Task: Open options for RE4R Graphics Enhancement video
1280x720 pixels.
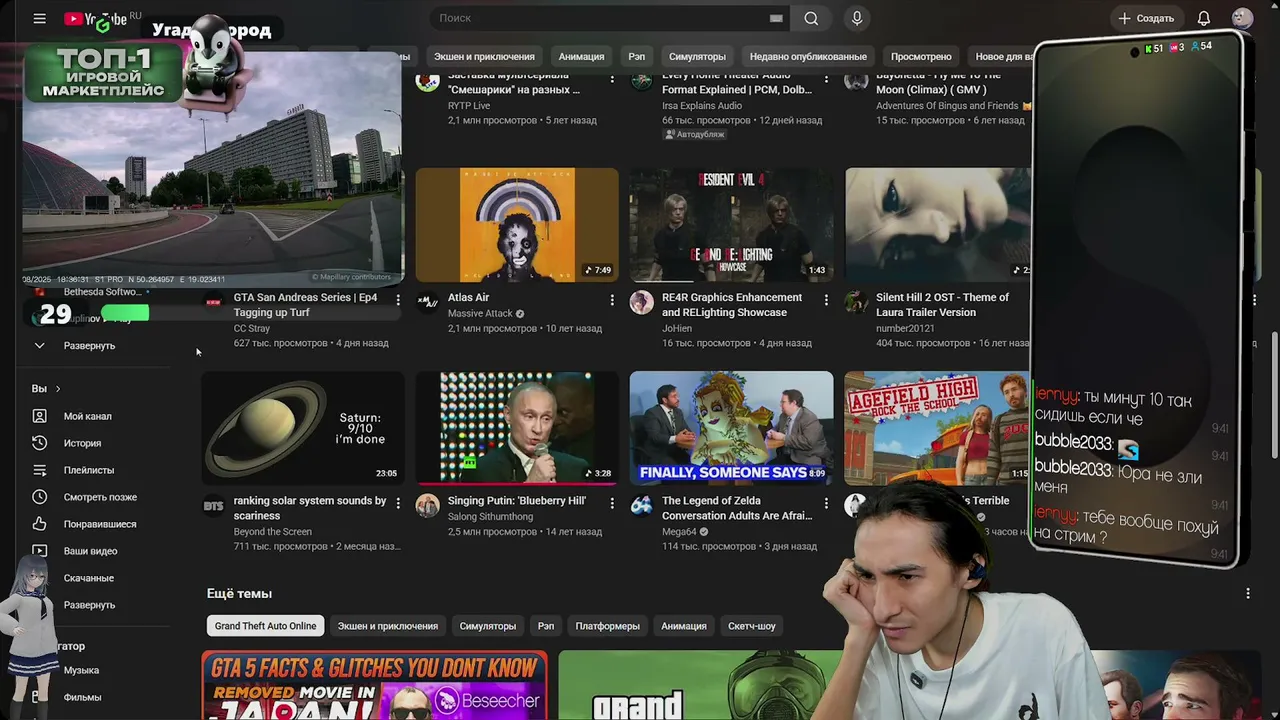Action: [x=826, y=300]
